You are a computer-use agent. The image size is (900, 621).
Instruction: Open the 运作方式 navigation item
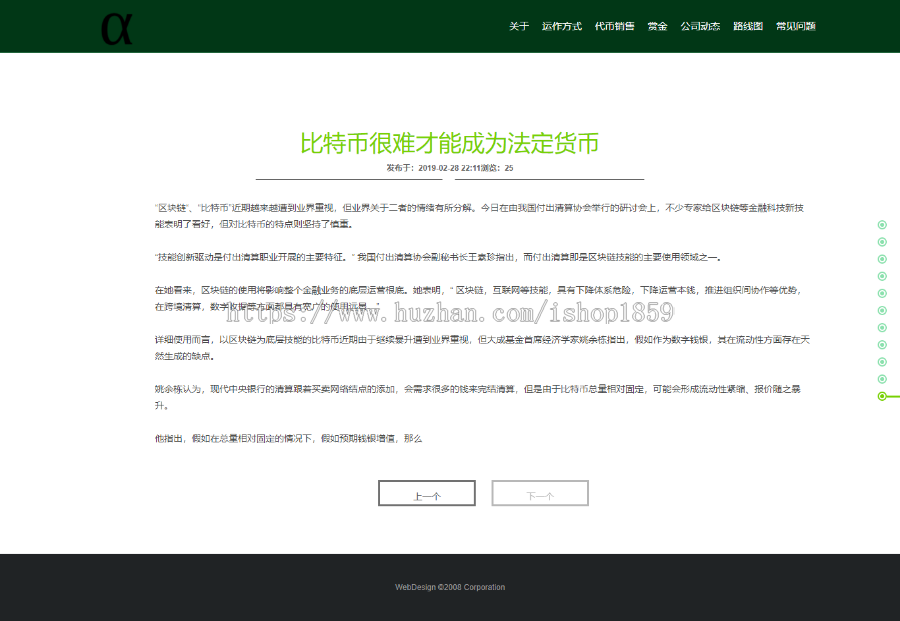click(x=561, y=26)
